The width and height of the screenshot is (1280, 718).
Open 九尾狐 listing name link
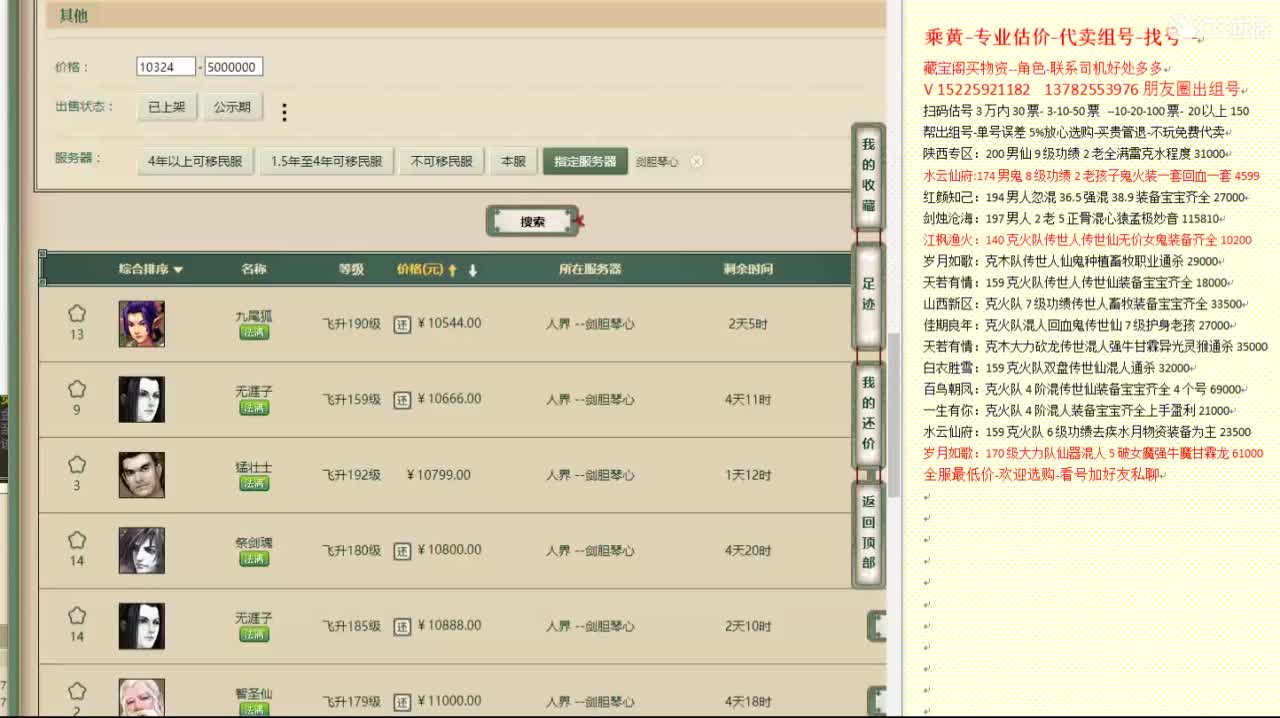click(254, 316)
